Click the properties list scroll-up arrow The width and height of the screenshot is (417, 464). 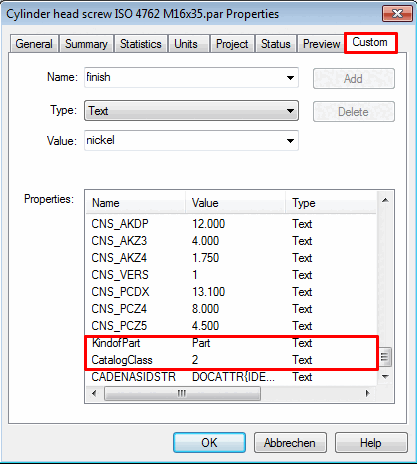click(x=385, y=200)
